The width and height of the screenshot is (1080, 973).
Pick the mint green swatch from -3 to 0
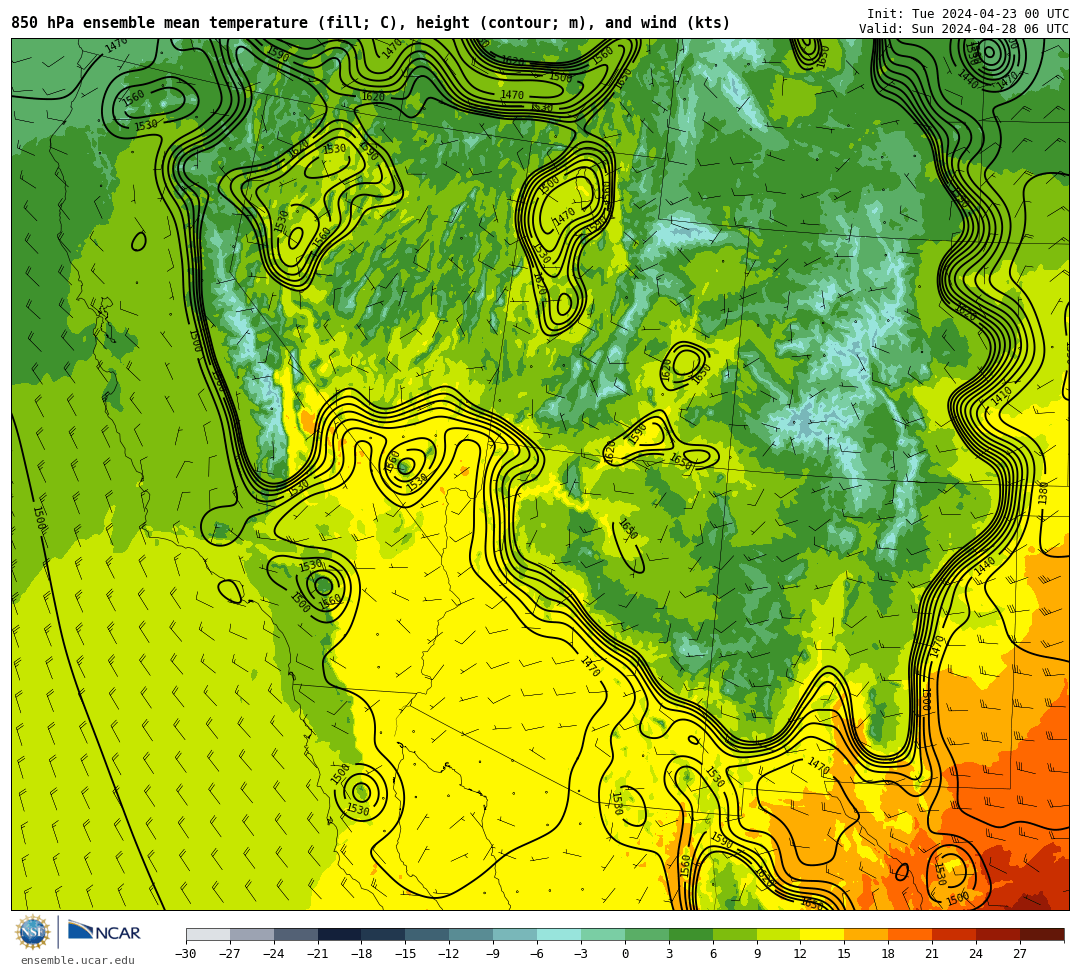[603, 934]
